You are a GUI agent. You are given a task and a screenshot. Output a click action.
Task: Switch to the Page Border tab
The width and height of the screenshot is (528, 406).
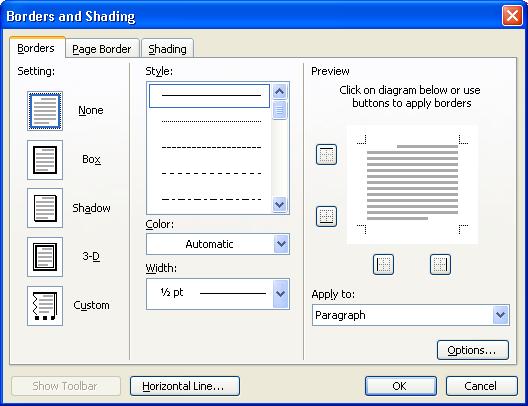tap(102, 49)
